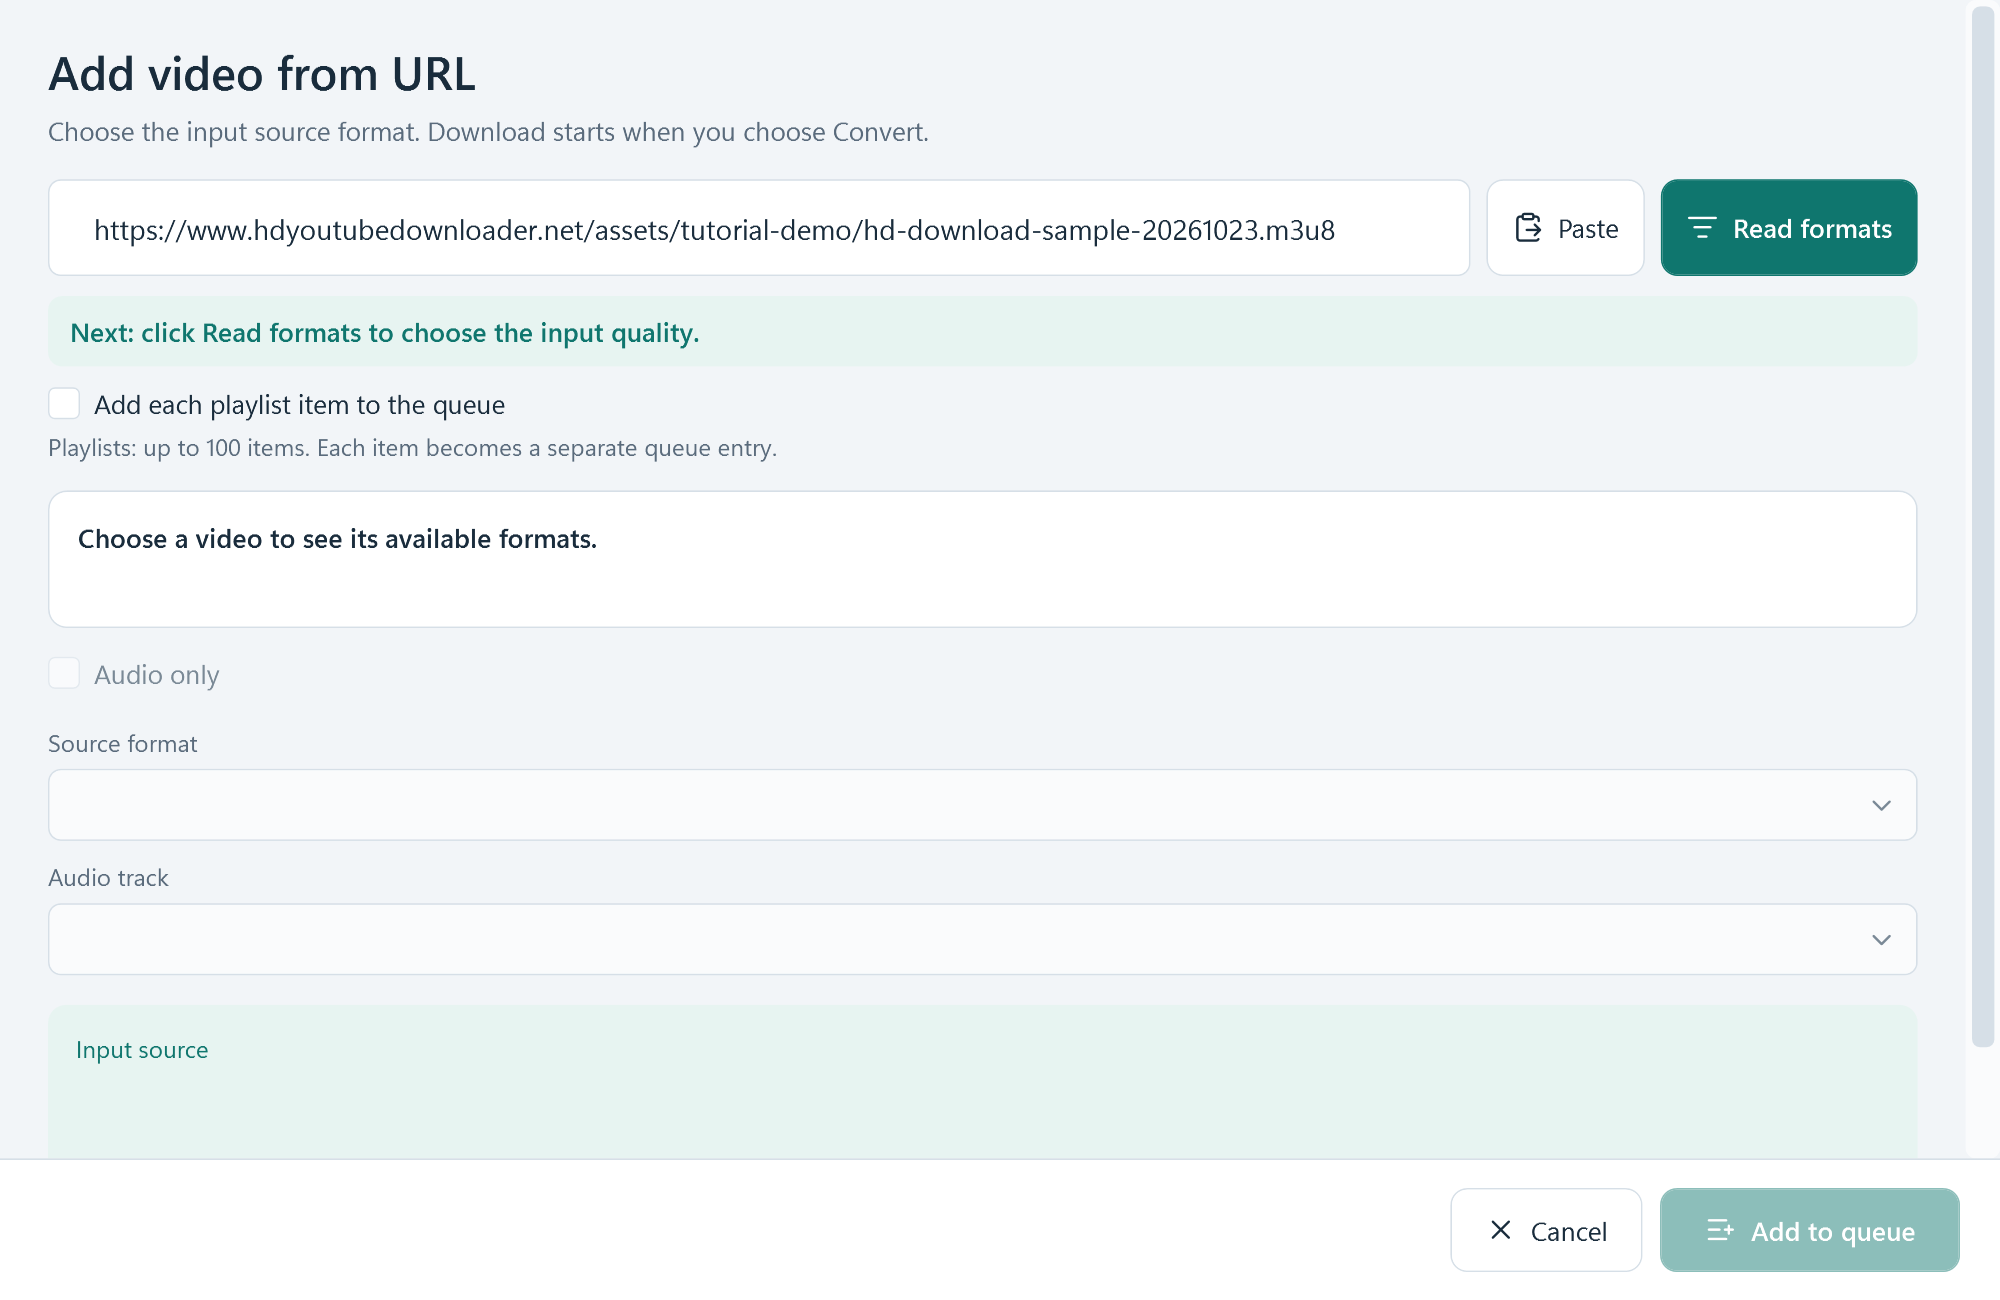Click the 'Add video from URL' heading
This screenshot has height=1300, width=2000.
click(x=262, y=74)
